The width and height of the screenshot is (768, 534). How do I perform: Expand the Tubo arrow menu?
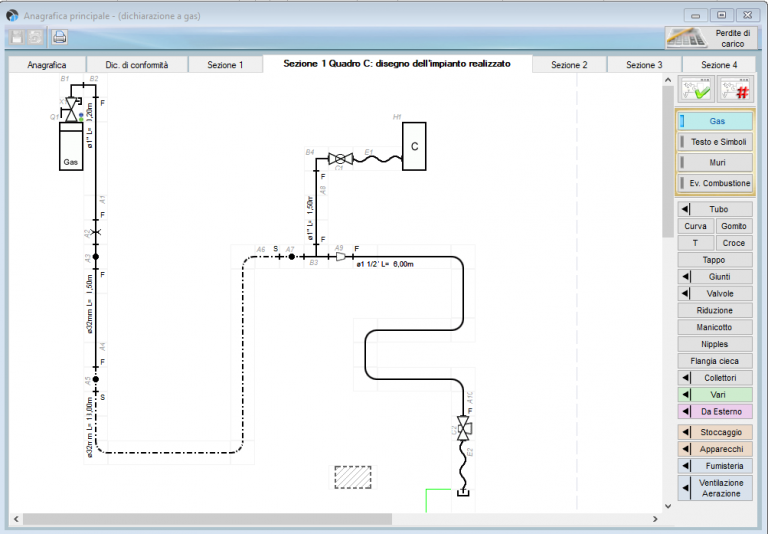coord(686,209)
